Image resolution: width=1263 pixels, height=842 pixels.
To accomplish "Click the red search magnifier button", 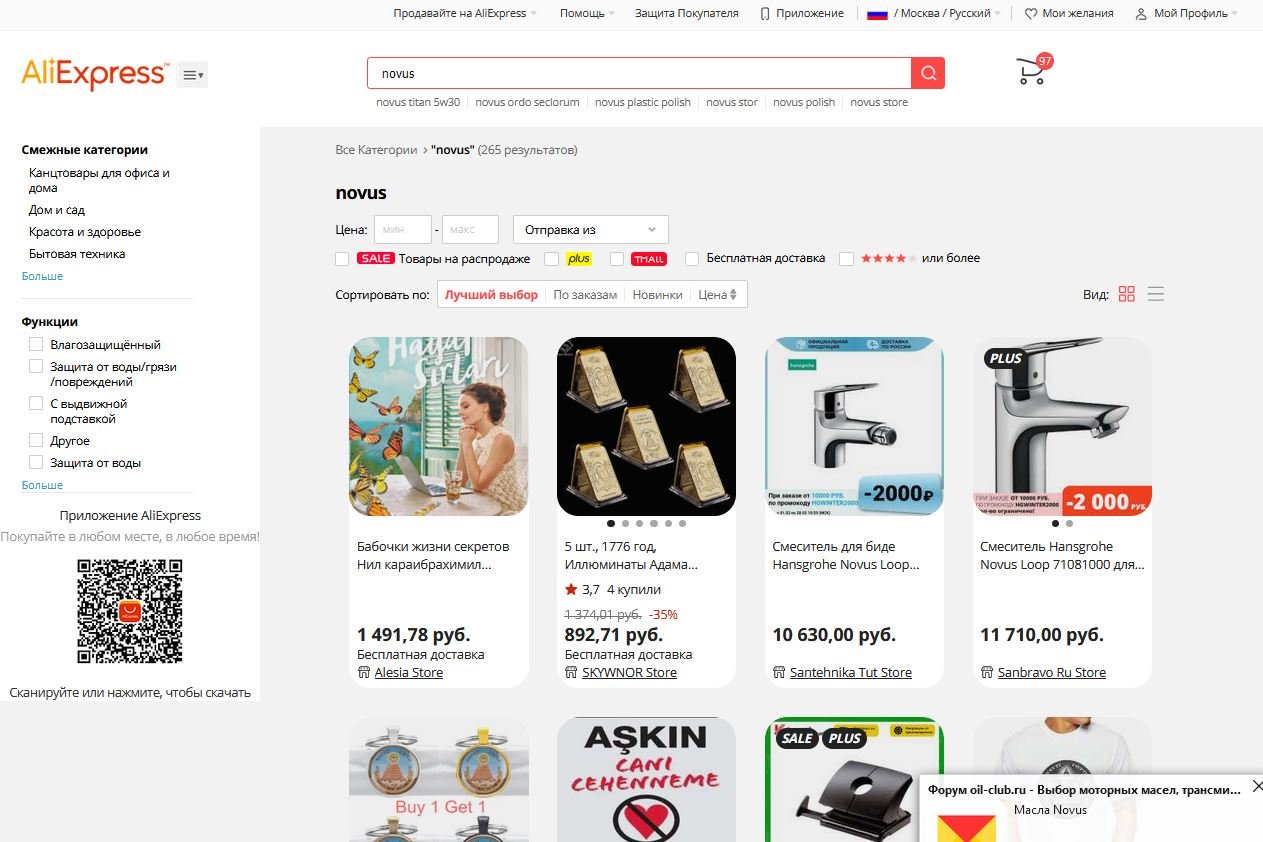I will pos(928,73).
